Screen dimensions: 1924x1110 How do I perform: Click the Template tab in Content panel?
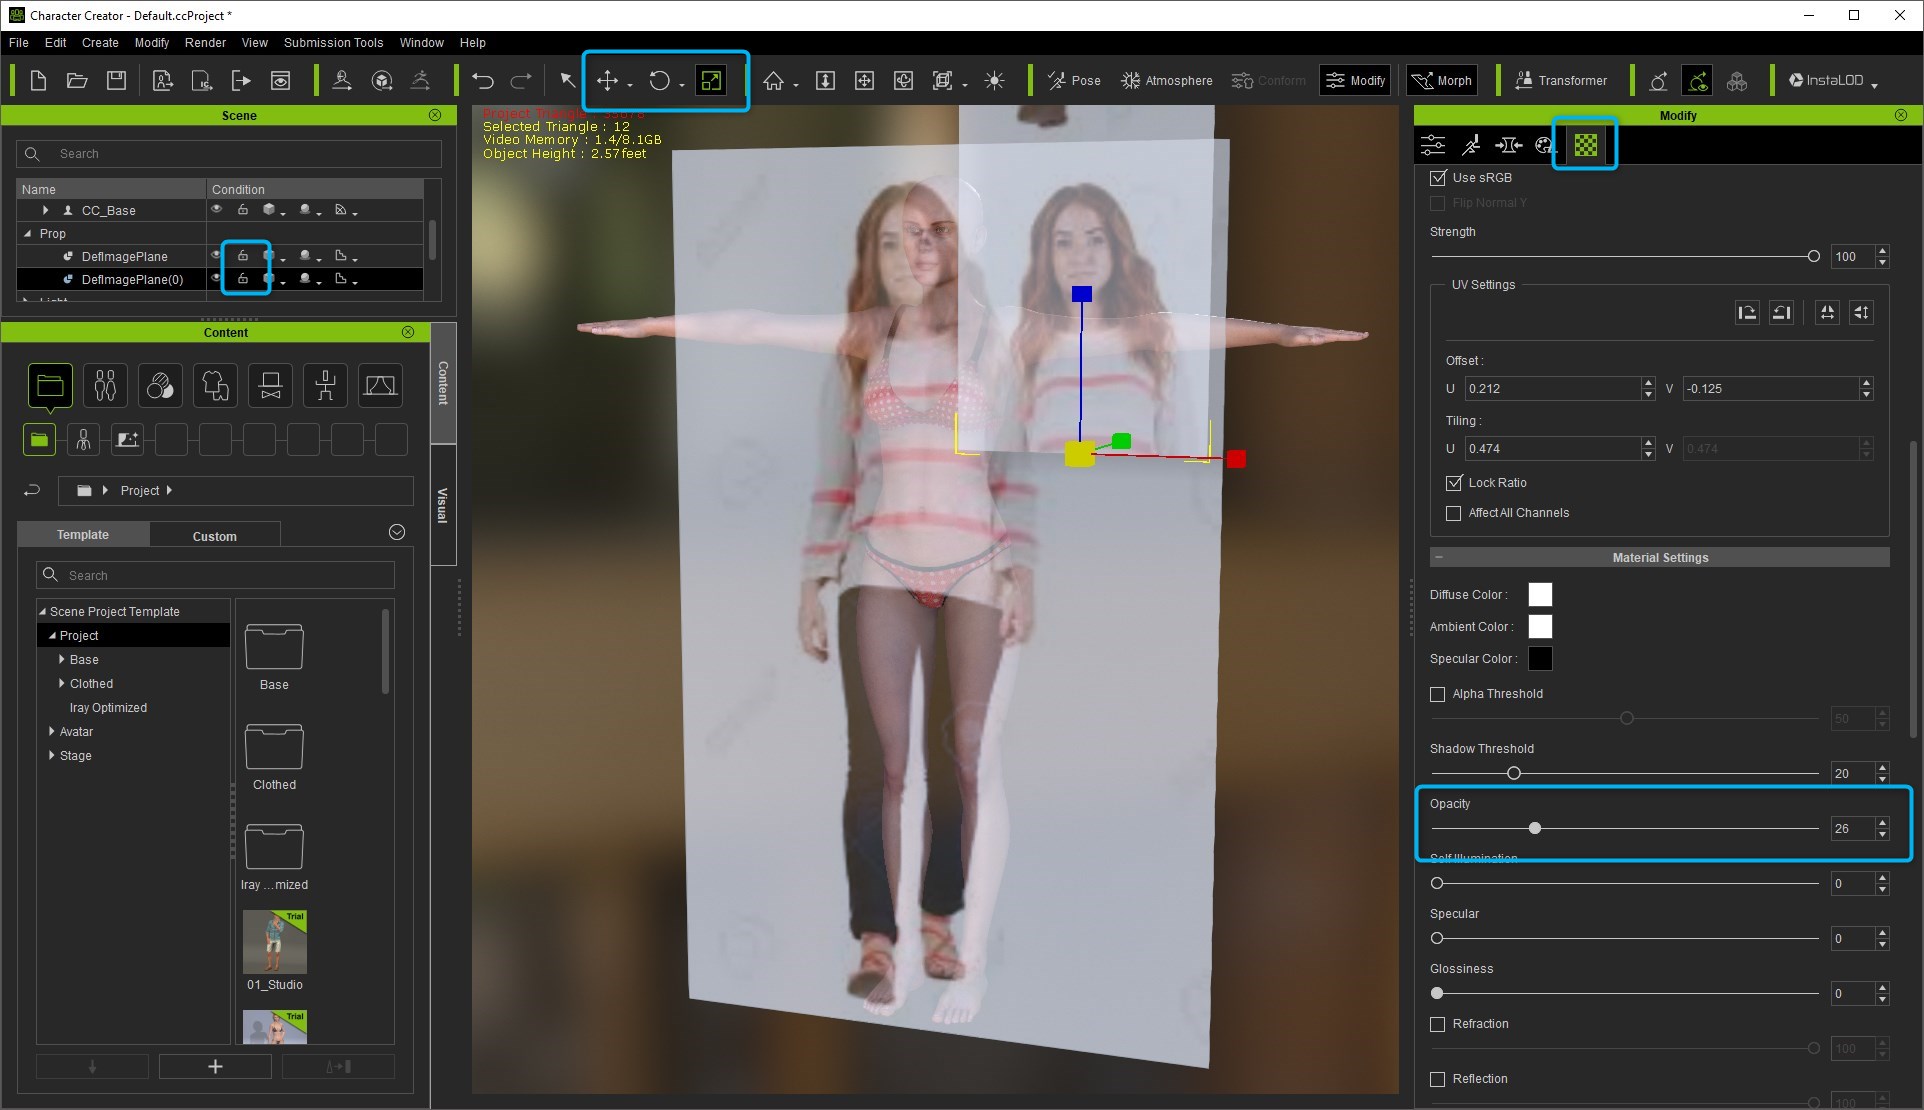[82, 535]
